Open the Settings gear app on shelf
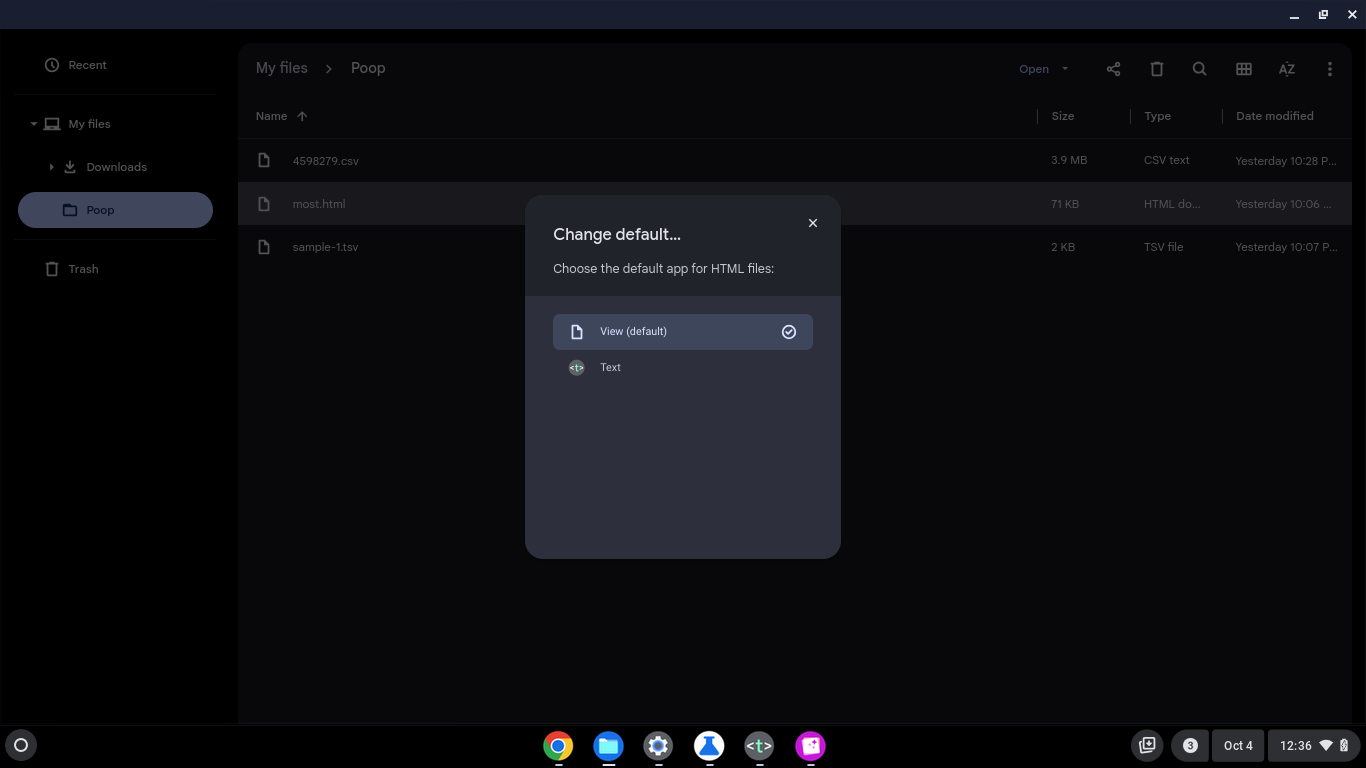The image size is (1366, 768). click(658, 746)
